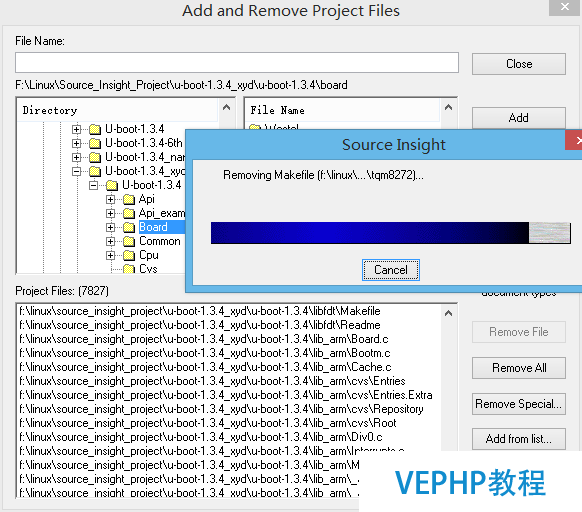Click Add from list button

coord(519,439)
